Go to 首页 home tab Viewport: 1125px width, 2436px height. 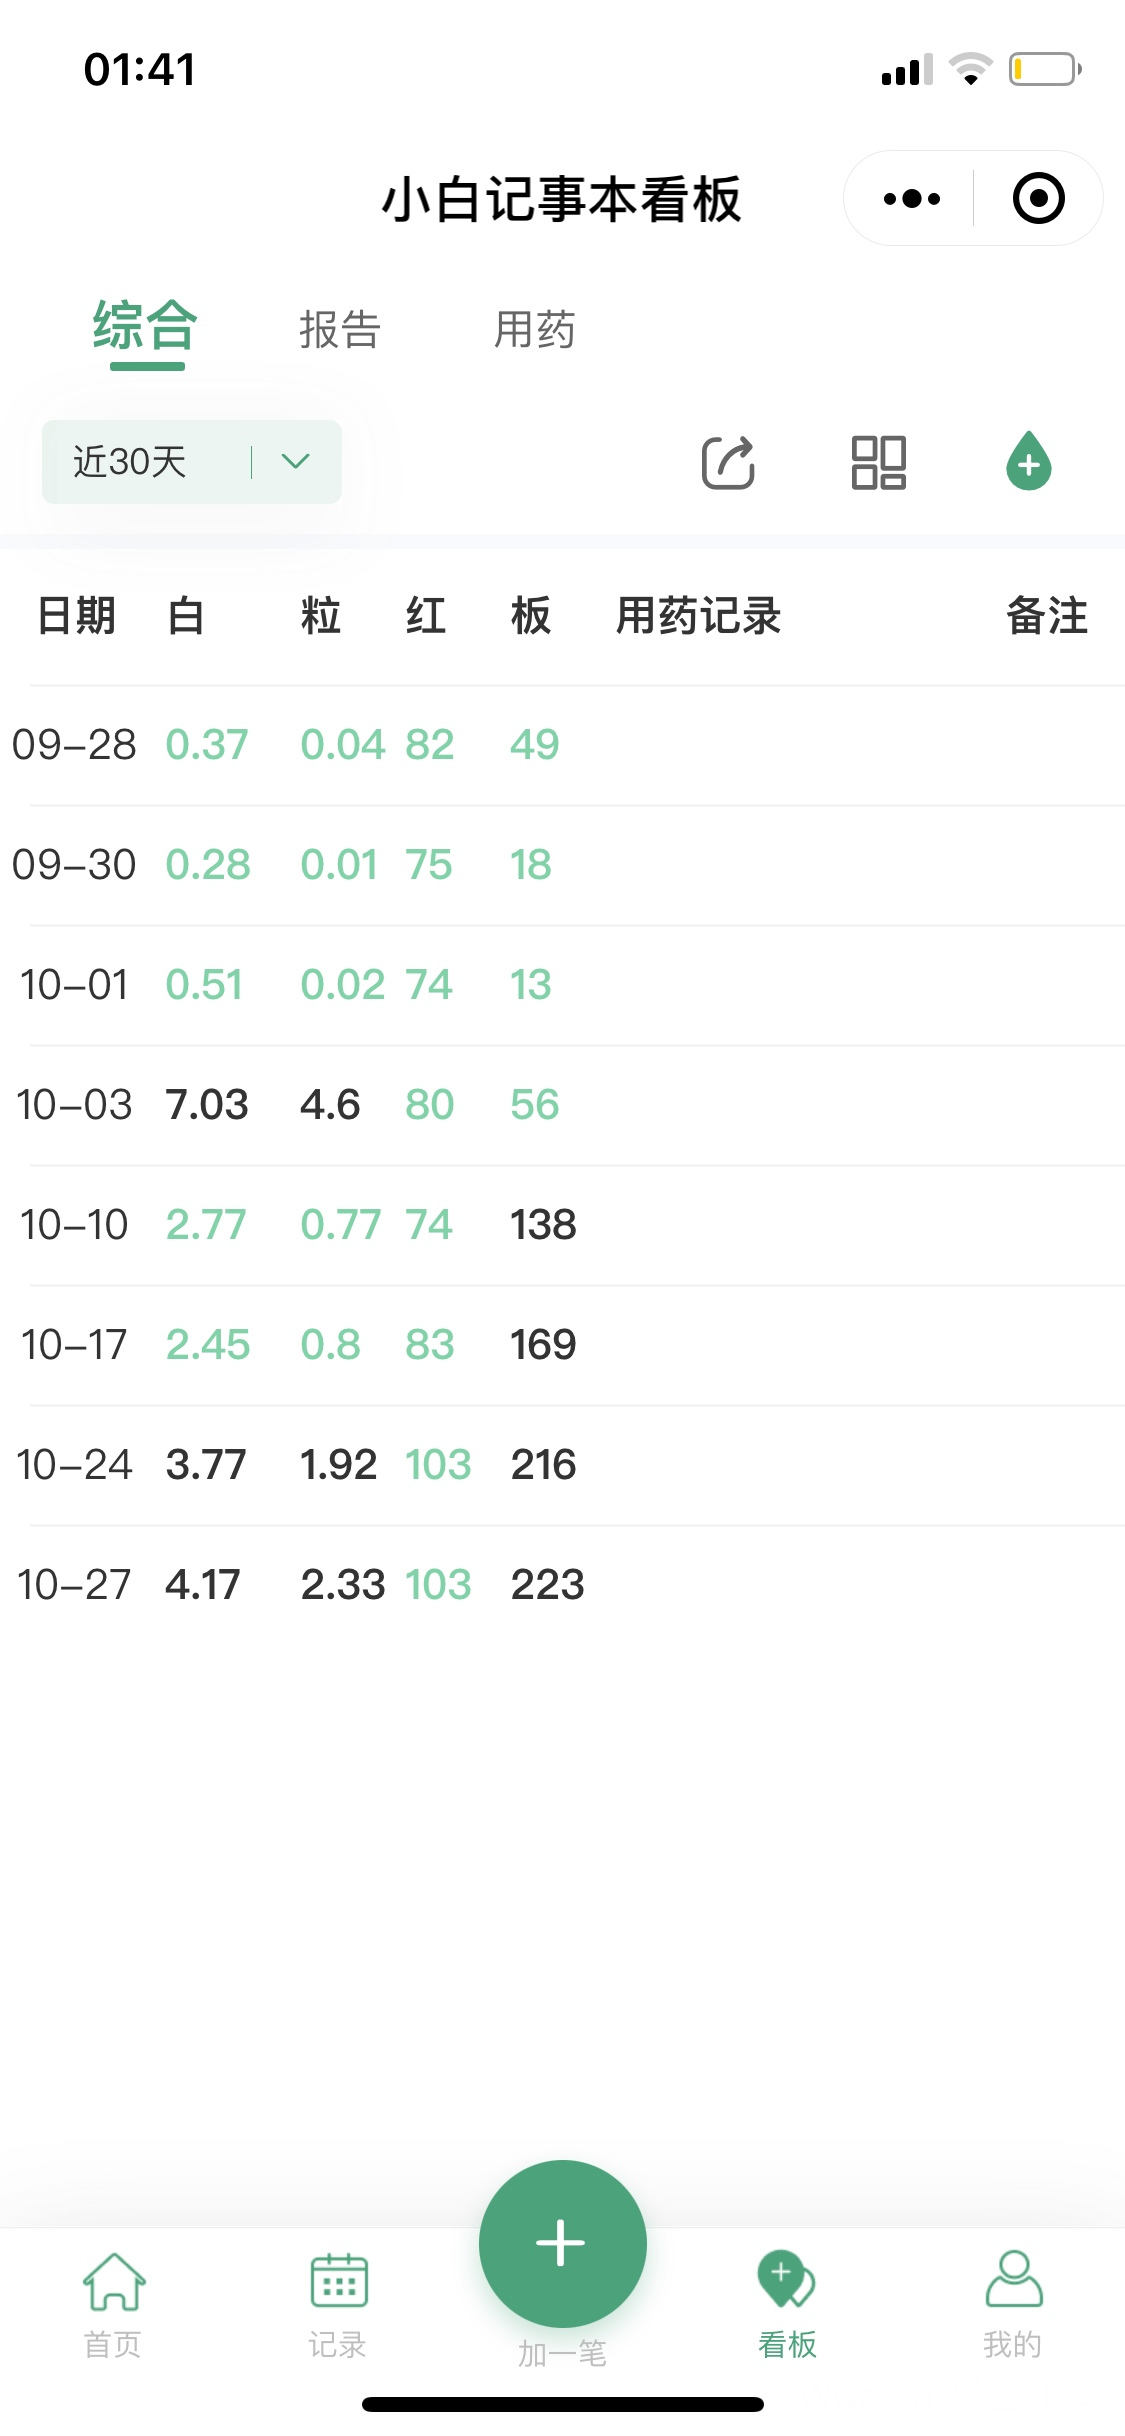click(113, 2302)
